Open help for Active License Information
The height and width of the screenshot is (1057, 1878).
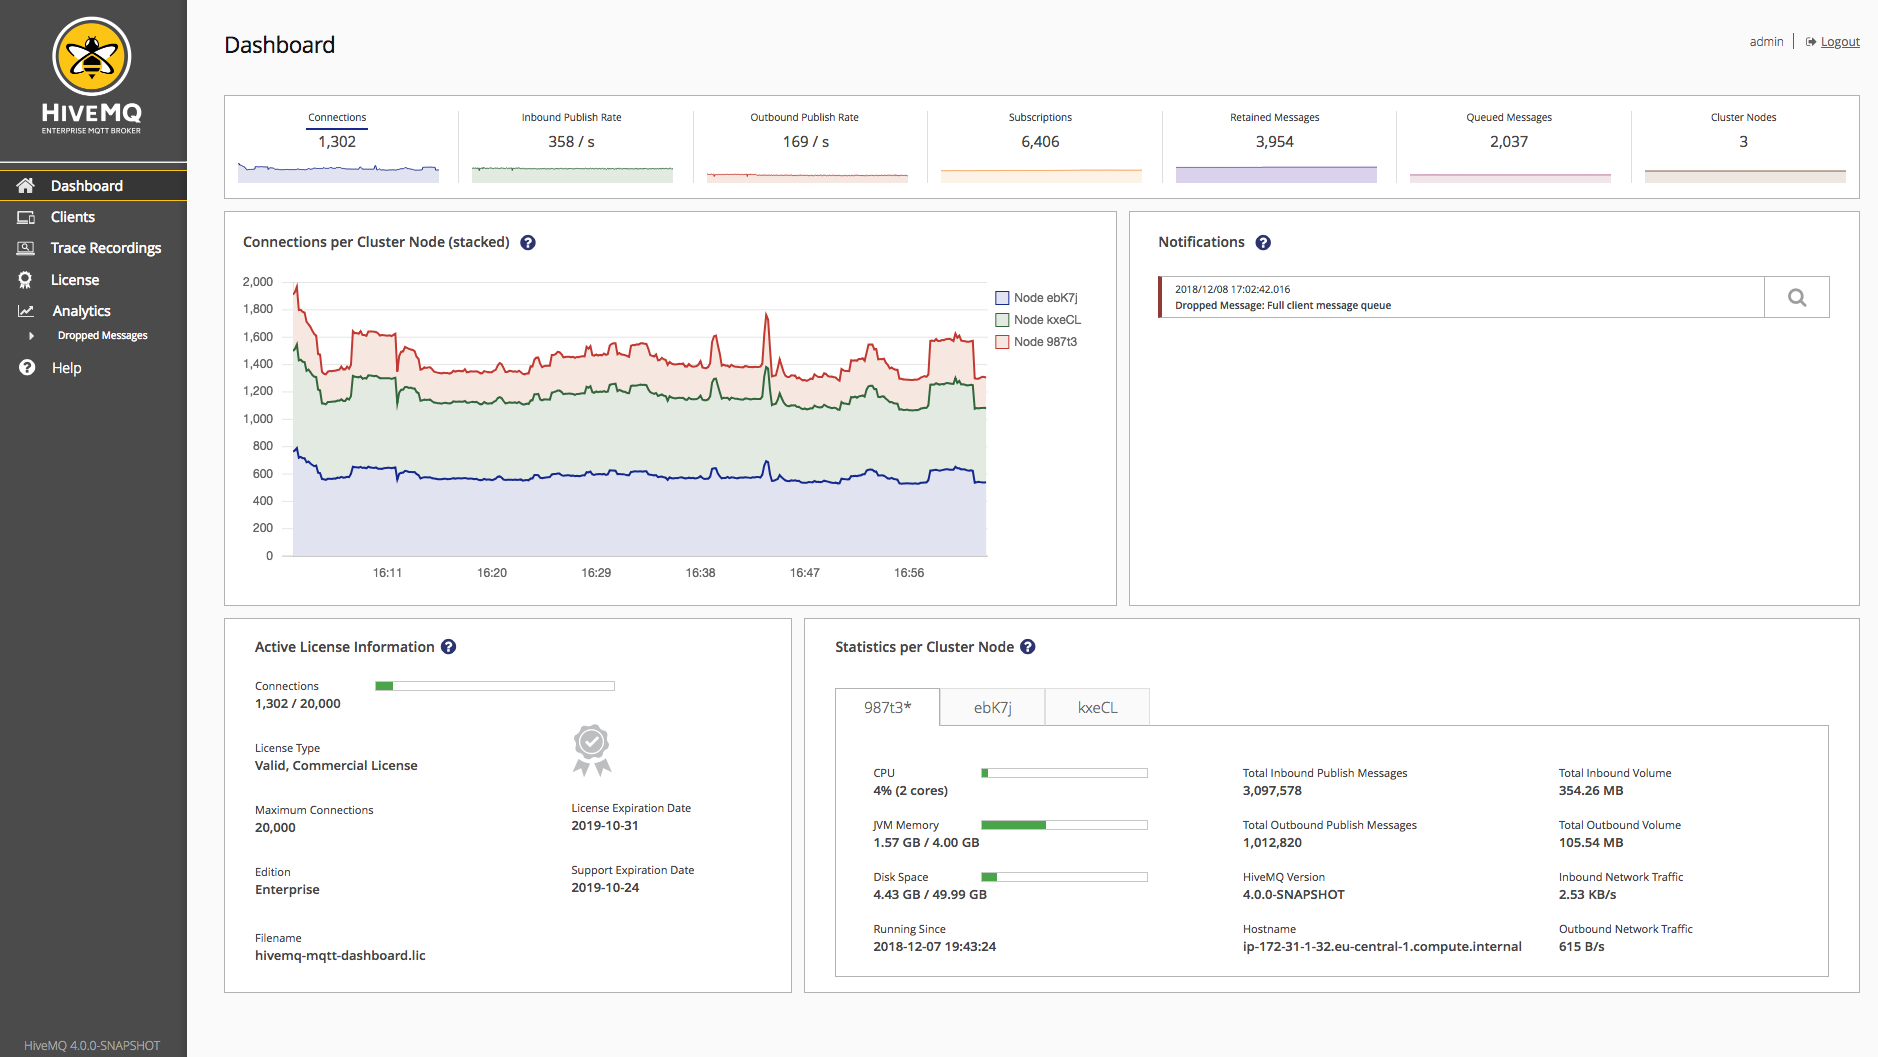(x=449, y=647)
